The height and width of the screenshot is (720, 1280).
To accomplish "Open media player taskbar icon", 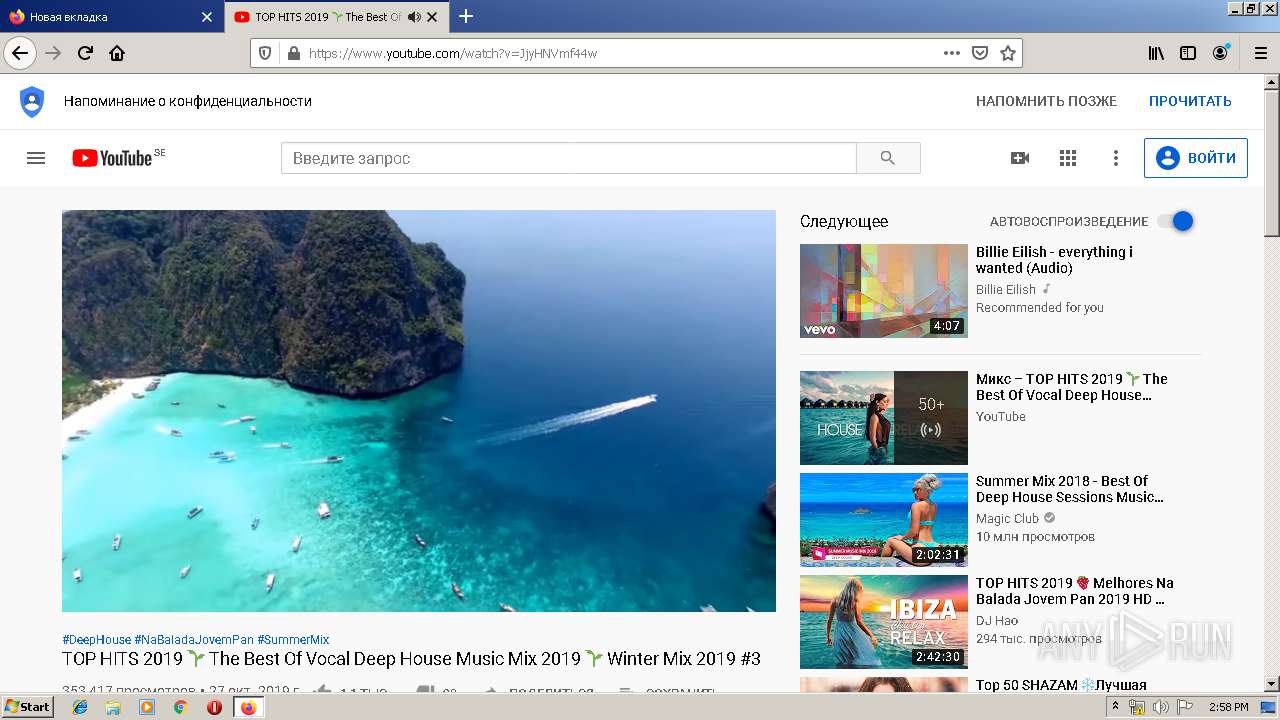I will click(147, 707).
